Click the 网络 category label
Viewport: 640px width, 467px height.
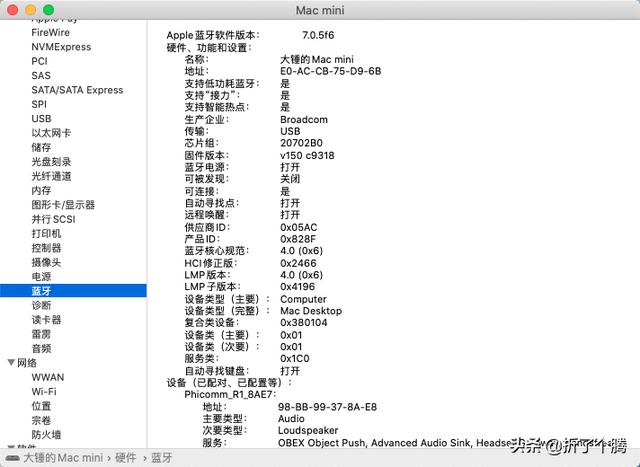point(27,362)
